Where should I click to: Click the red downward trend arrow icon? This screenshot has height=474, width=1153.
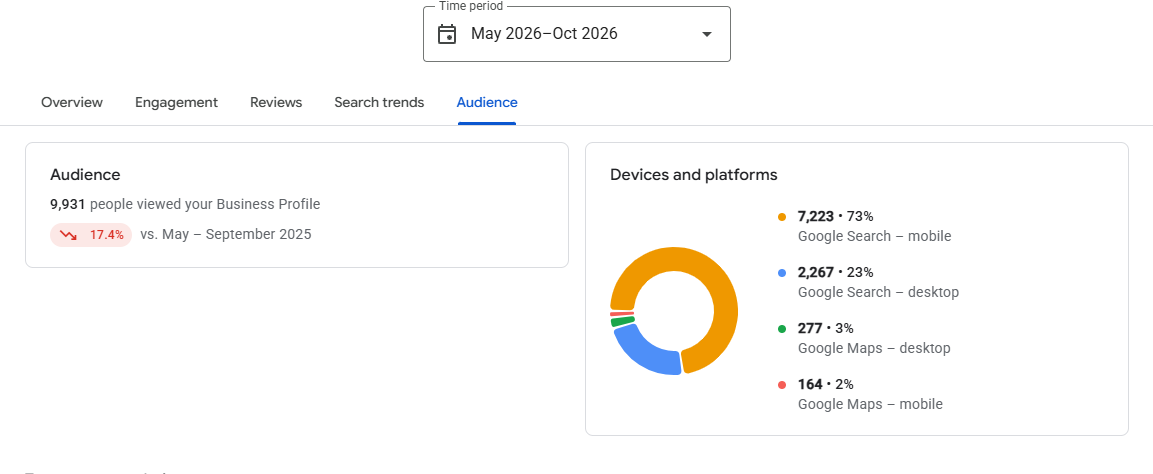click(68, 235)
